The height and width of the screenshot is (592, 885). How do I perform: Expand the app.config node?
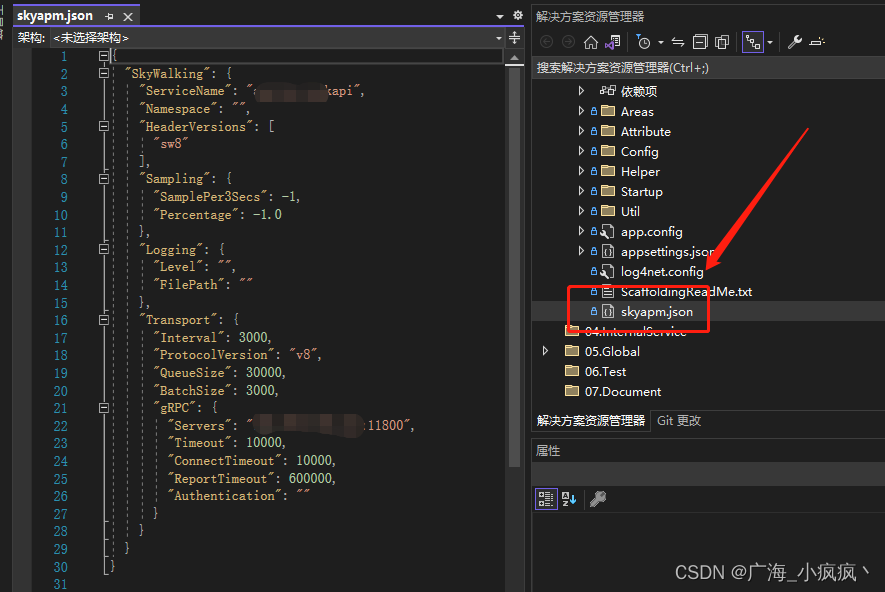pos(581,231)
